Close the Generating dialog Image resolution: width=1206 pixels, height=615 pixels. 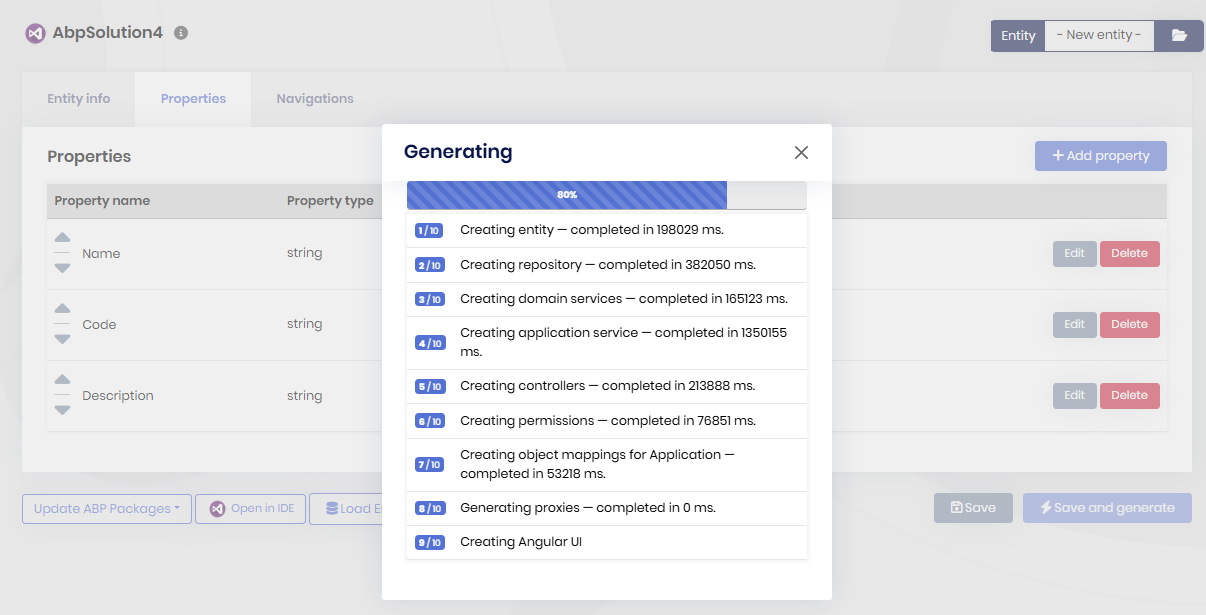coord(800,152)
